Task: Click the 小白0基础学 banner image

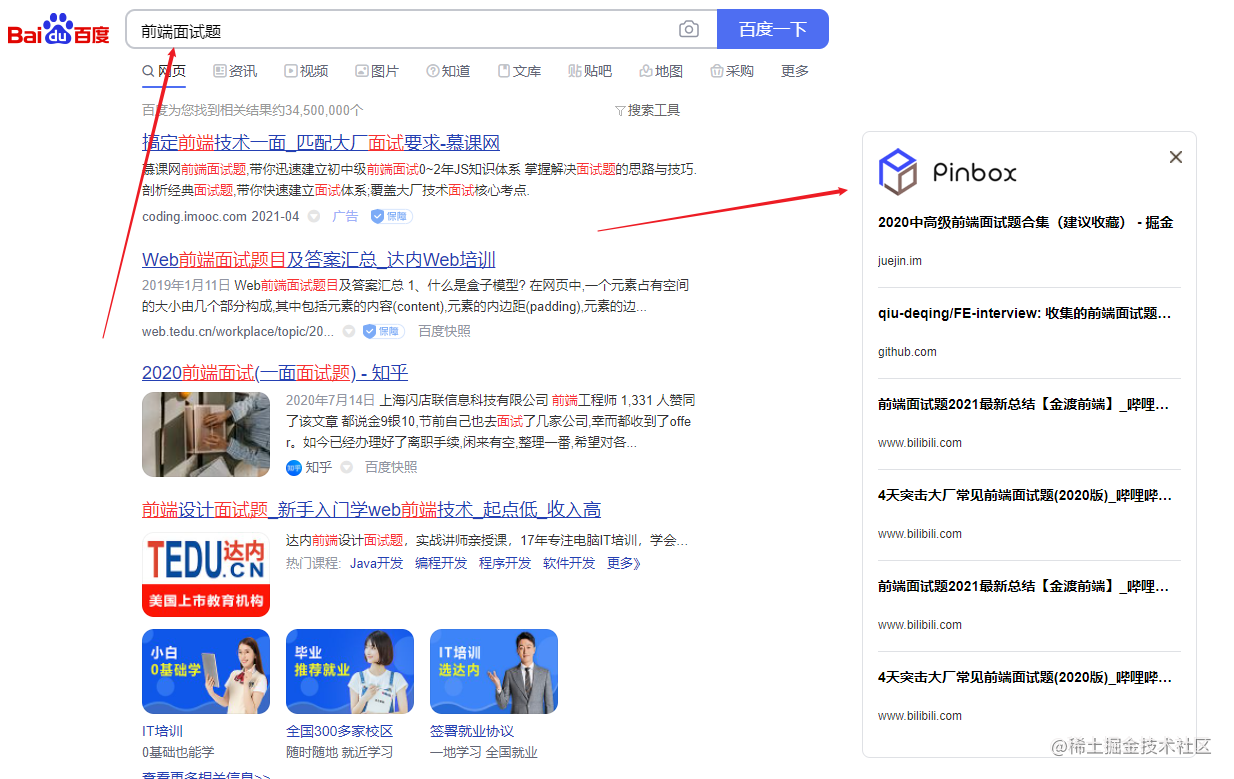Action: click(x=206, y=671)
